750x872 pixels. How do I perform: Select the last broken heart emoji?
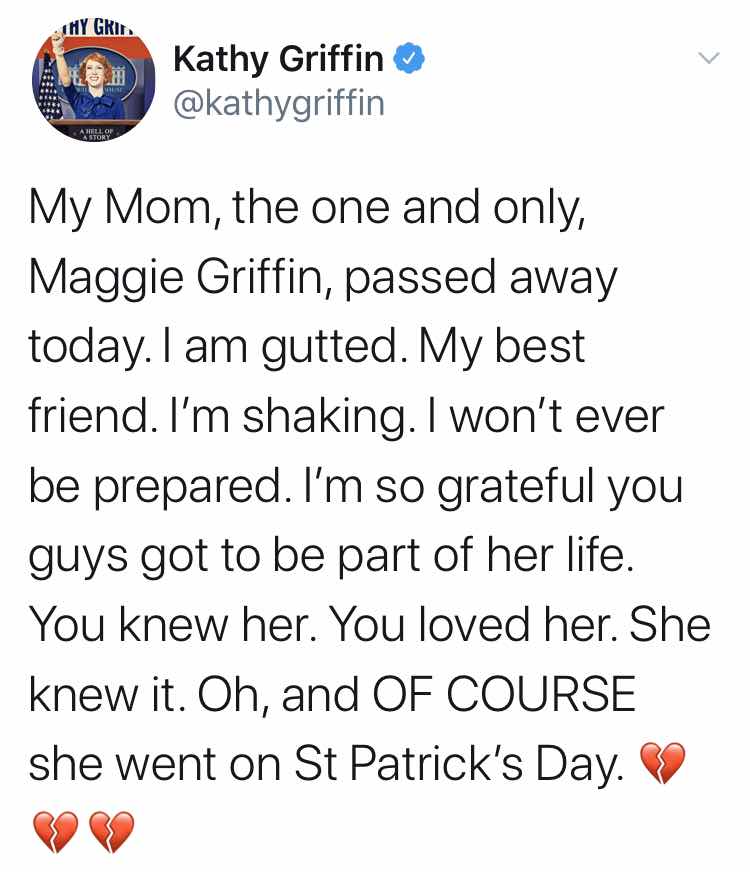point(112,832)
